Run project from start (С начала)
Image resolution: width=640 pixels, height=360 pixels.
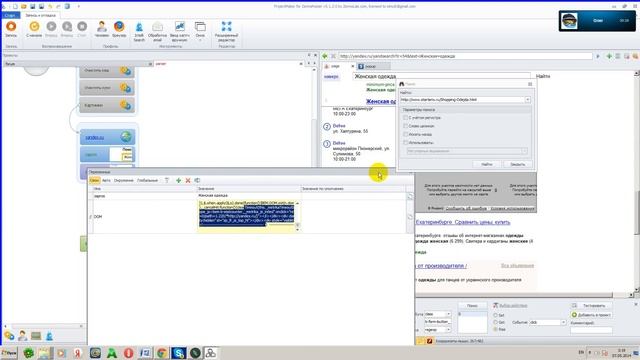pos(34,29)
